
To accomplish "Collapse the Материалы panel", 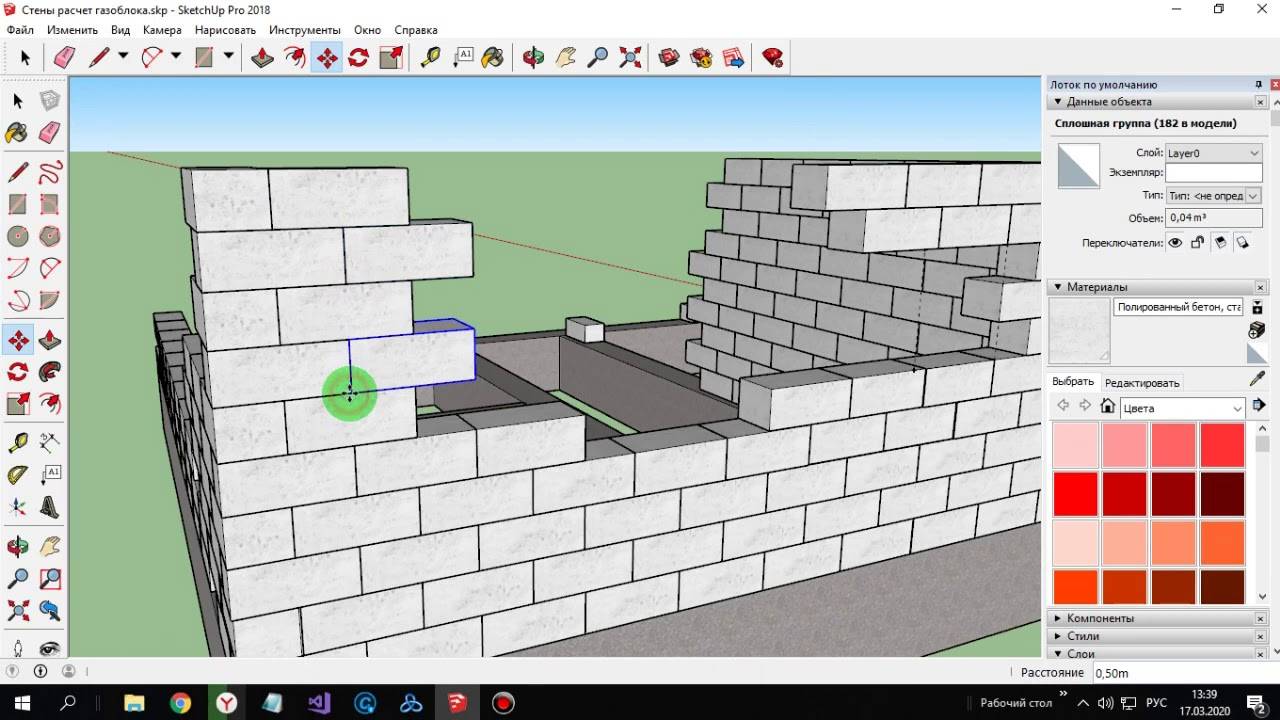I will coord(1057,287).
